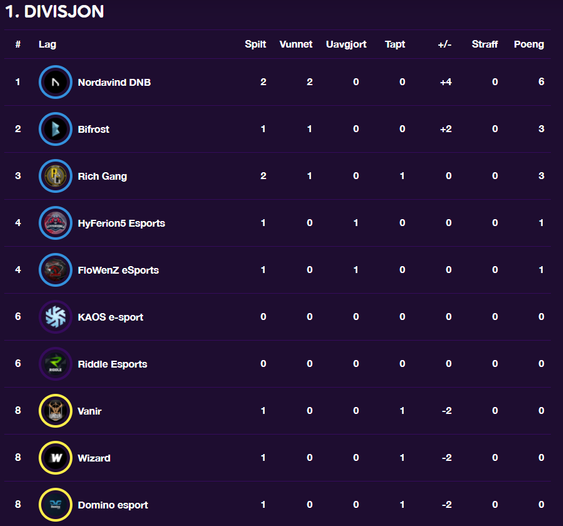Open the Rich Gang team name link
This screenshot has width=563, height=526.
click(x=102, y=176)
